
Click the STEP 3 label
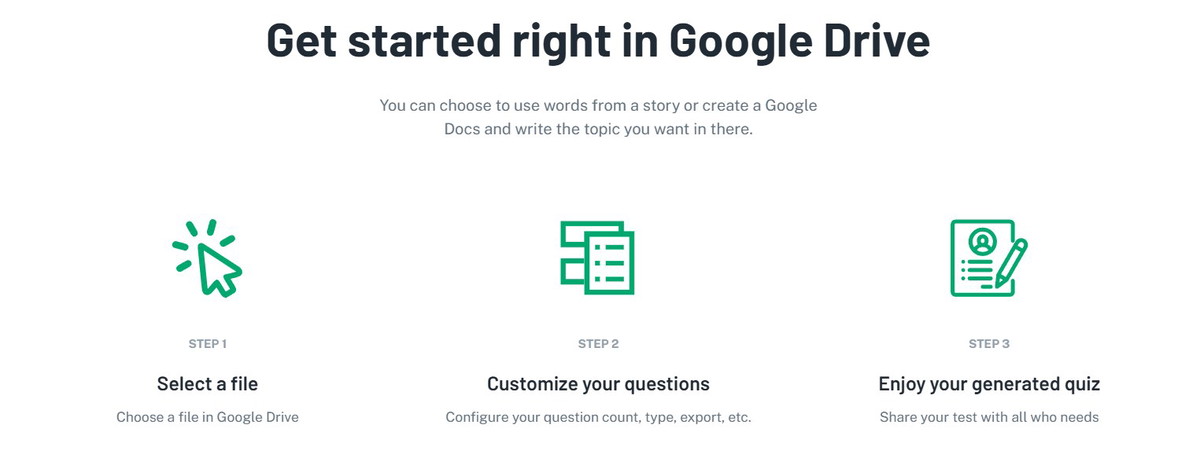coord(989,344)
